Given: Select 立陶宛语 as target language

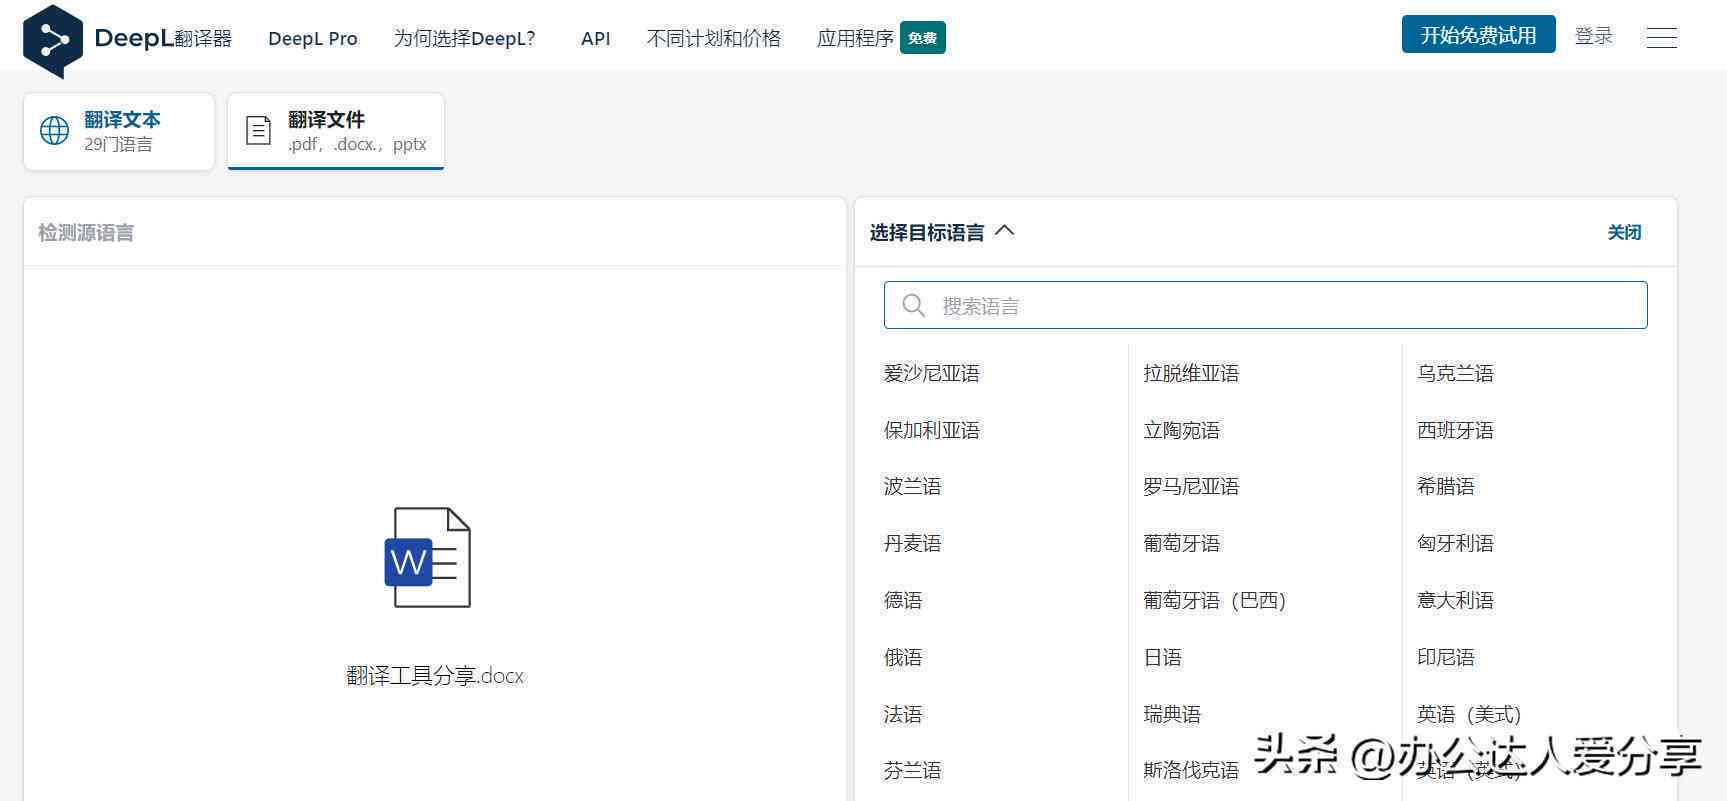Looking at the screenshot, I should click(x=1182, y=430).
